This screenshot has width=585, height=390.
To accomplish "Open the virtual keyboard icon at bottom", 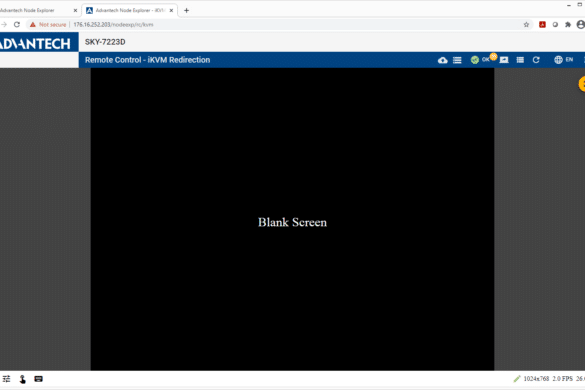I will (x=38, y=379).
